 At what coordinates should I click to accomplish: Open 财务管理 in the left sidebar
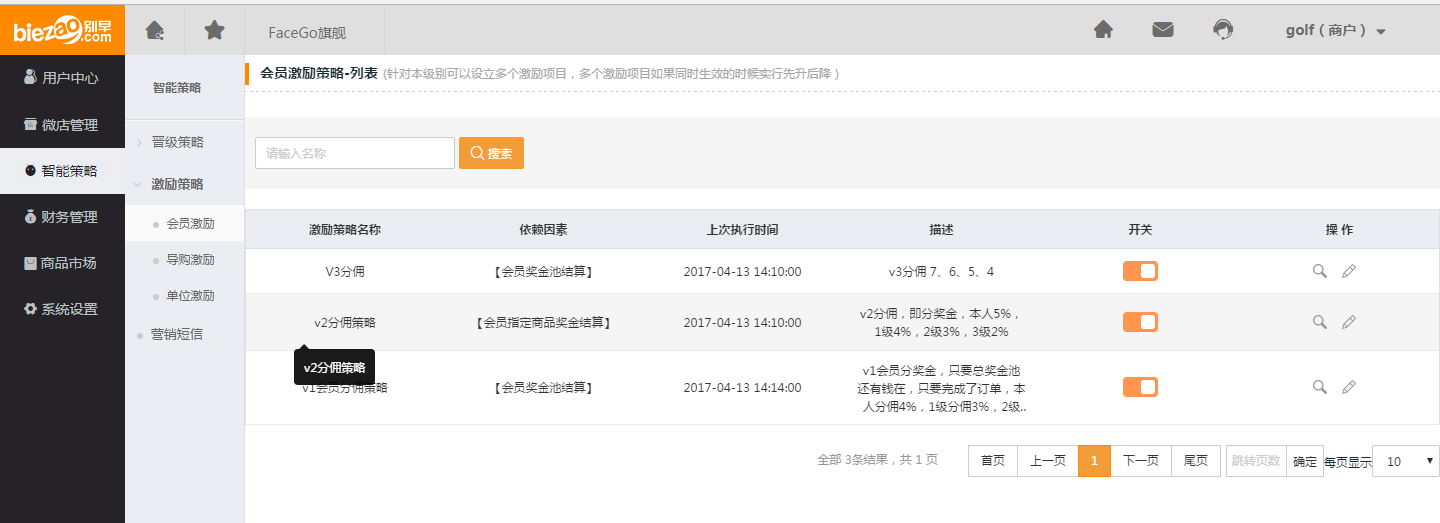[62, 217]
